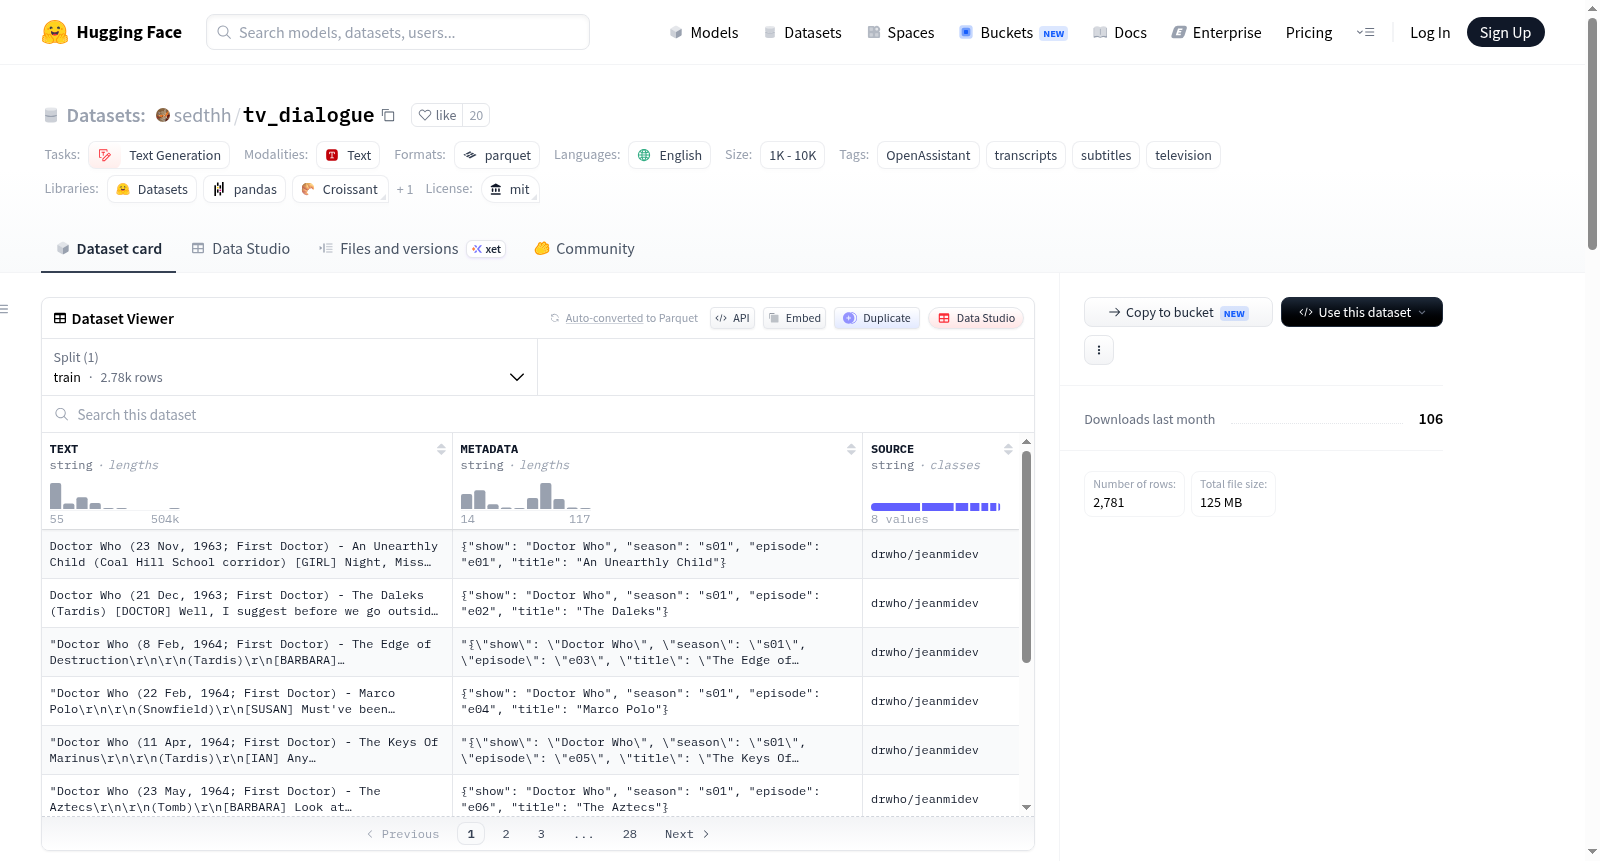1600x861 pixels.
Task: Click Copy to bucket button
Action: [x=1178, y=312]
